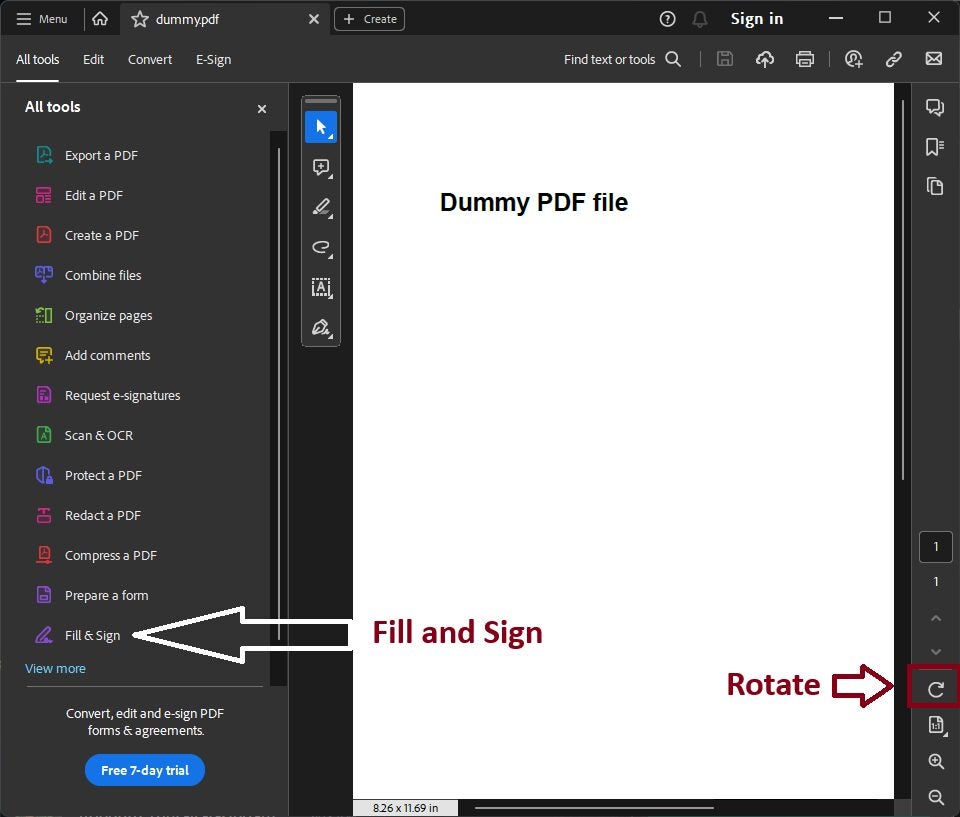This screenshot has height=817, width=960.
Task: Open the Comments panel
Action: point(935,107)
